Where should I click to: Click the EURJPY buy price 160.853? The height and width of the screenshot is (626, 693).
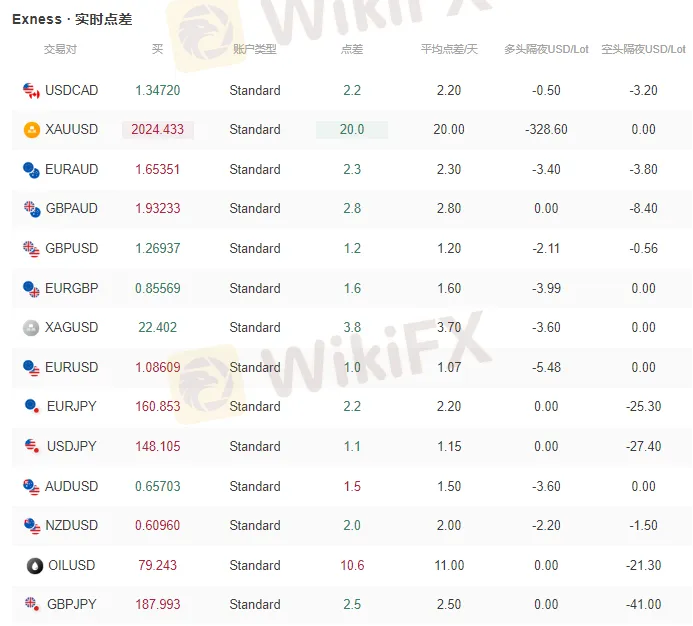click(x=158, y=406)
